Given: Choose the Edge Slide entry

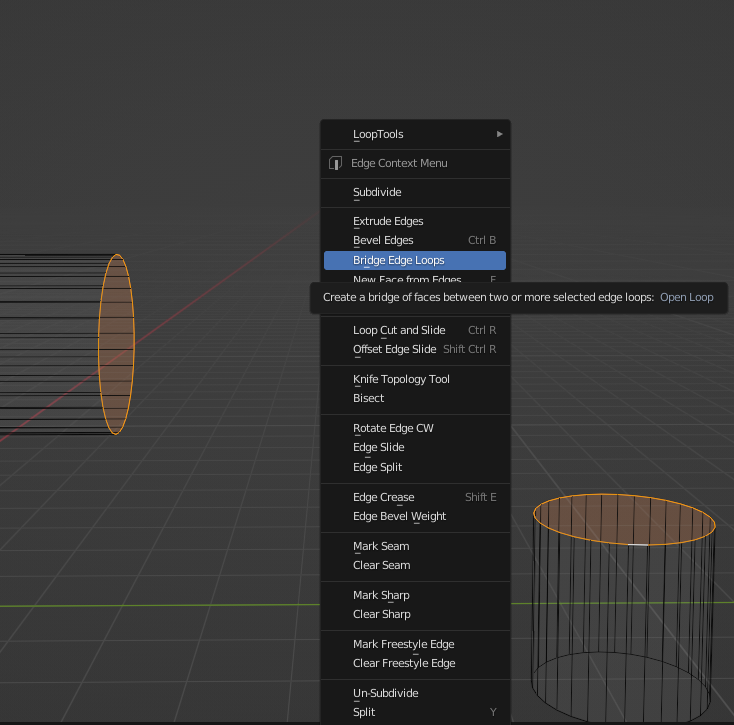Looking at the screenshot, I should (415, 447).
